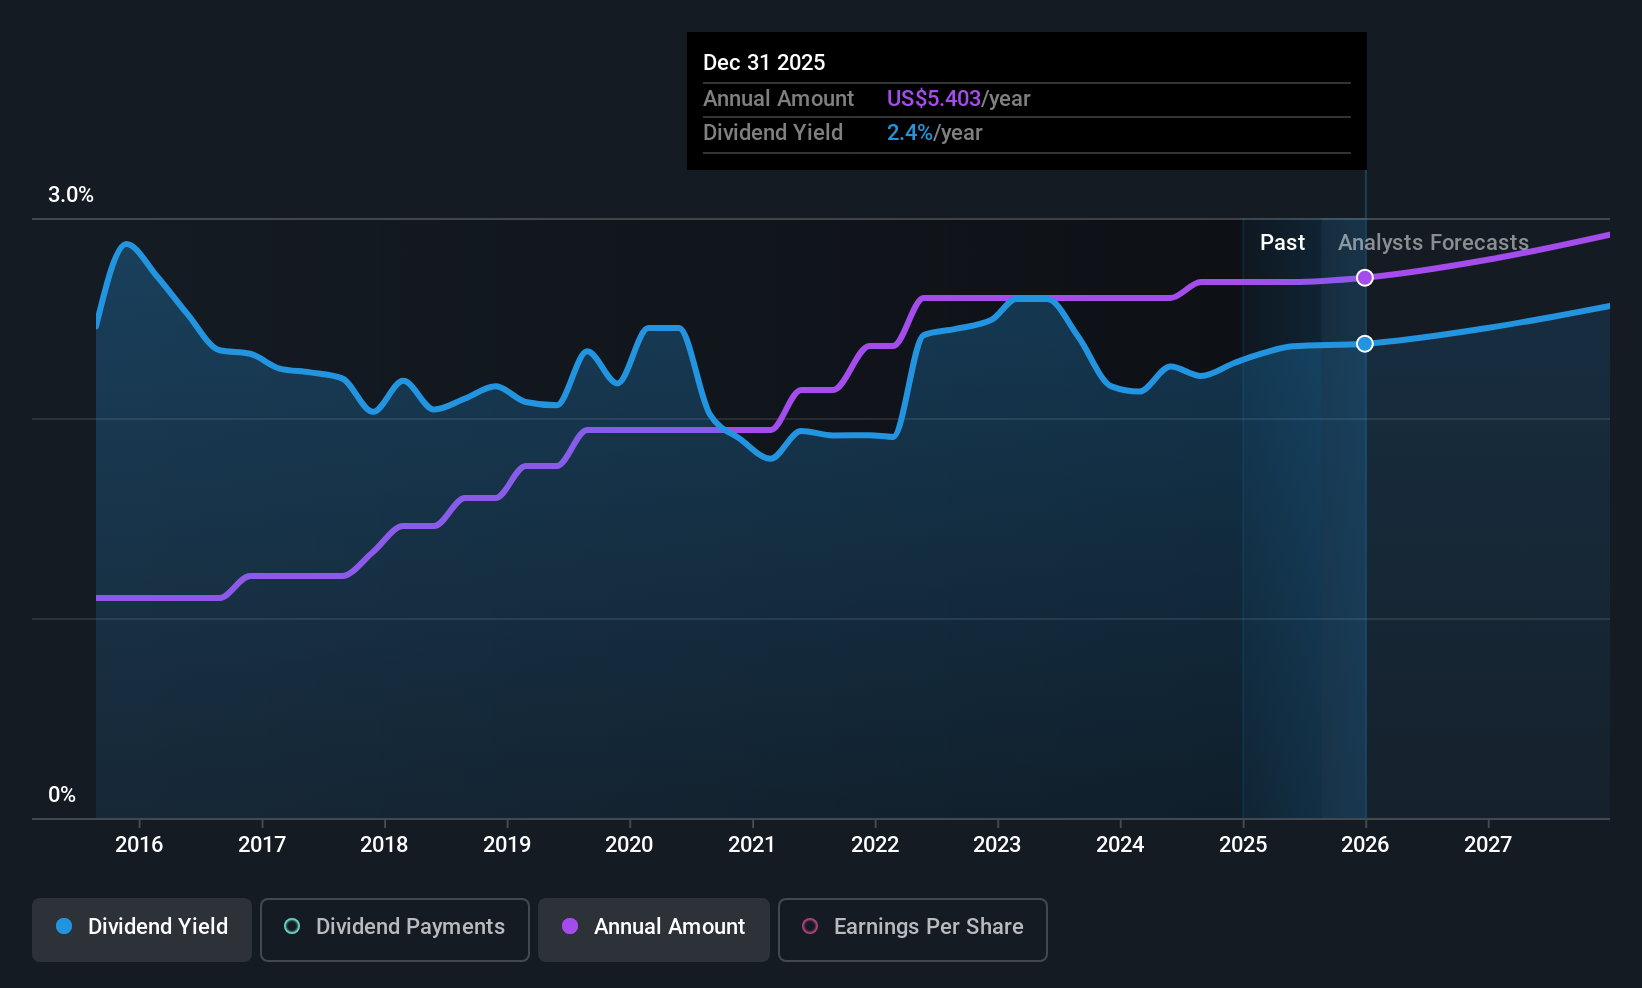Screen dimensions: 1642x988
Task: Click the Dec 31 2025 tooltip date
Action: click(764, 63)
